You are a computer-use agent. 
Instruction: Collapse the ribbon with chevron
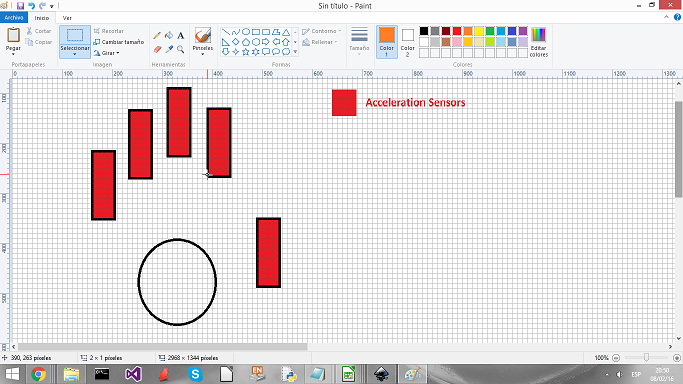click(666, 17)
